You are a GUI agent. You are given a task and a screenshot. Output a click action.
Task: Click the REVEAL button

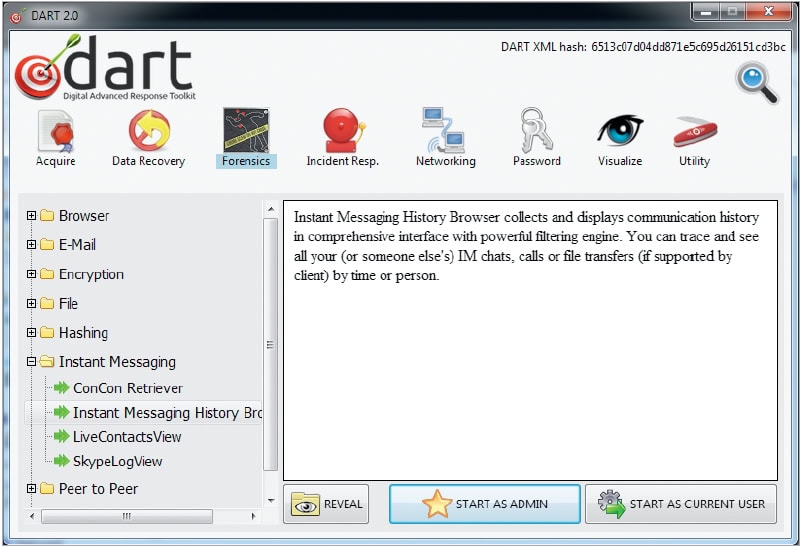click(326, 504)
